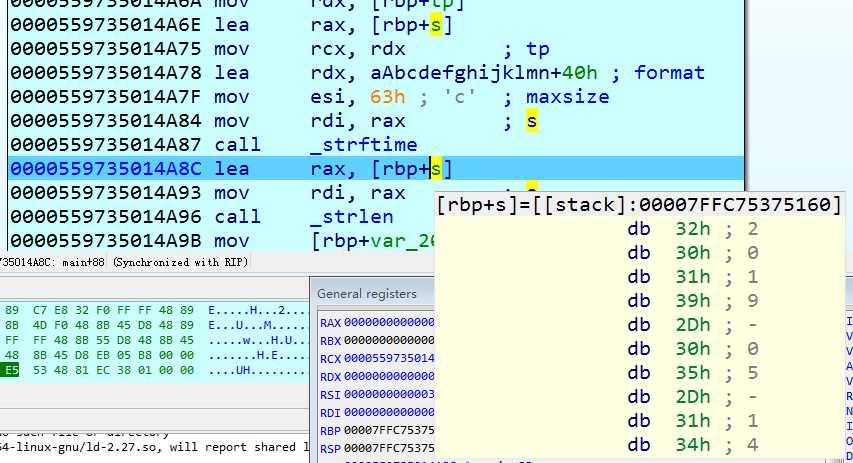Click 'Synchronized with RIP' status text
The width and height of the screenshot is (853, 463).
coord(180,262)
